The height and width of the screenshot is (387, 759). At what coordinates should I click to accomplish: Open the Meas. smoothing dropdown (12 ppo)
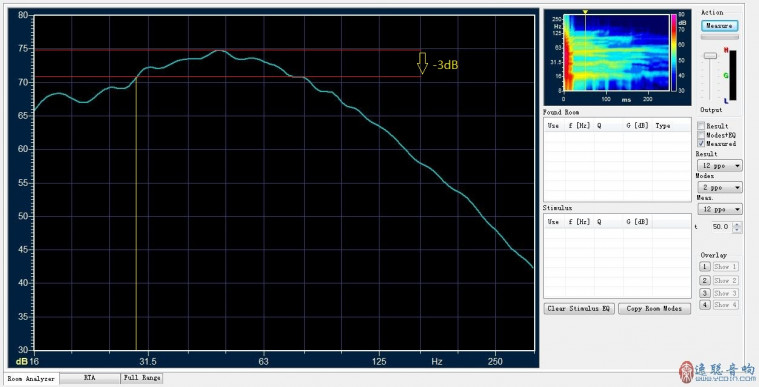[720, 209]
